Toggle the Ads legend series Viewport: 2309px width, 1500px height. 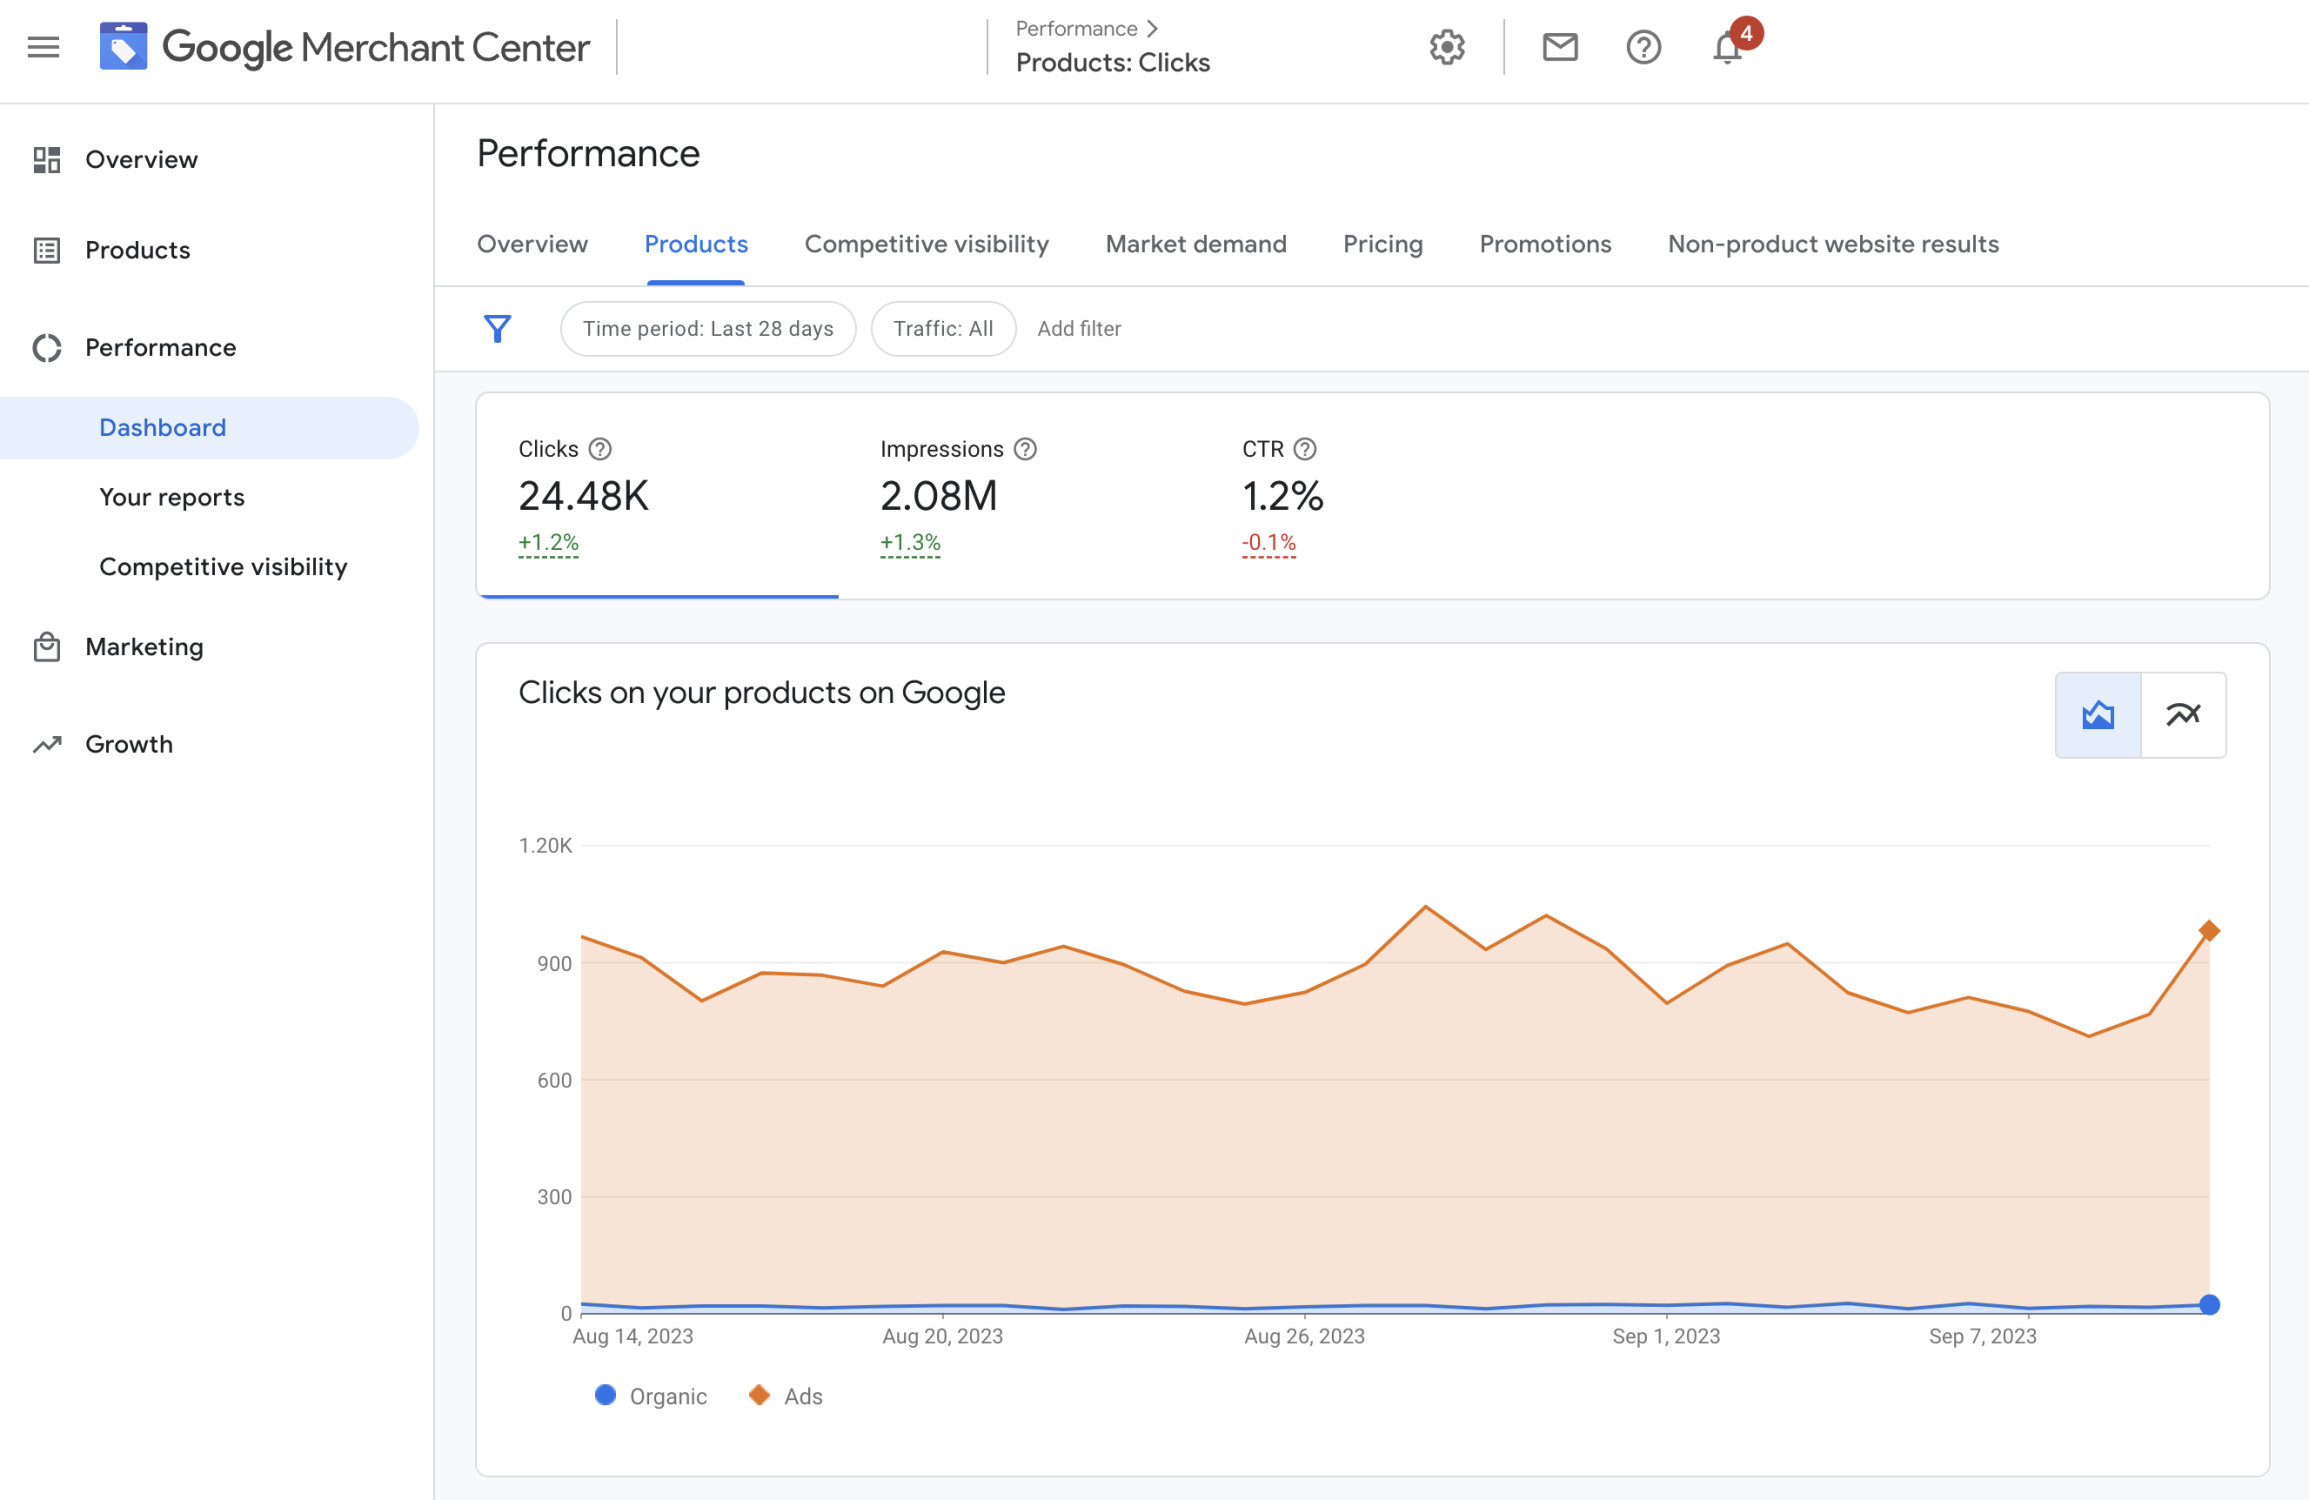click(787, 1396)
